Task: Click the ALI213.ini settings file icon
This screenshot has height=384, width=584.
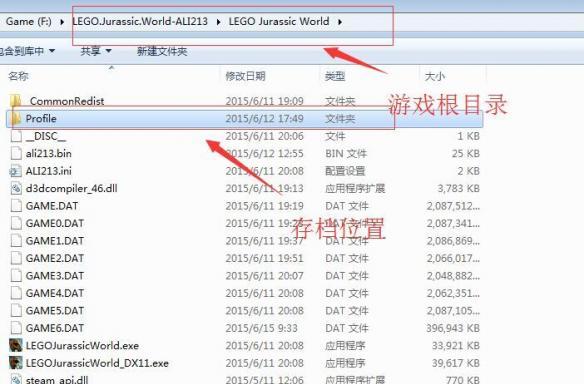Action: 16,171
